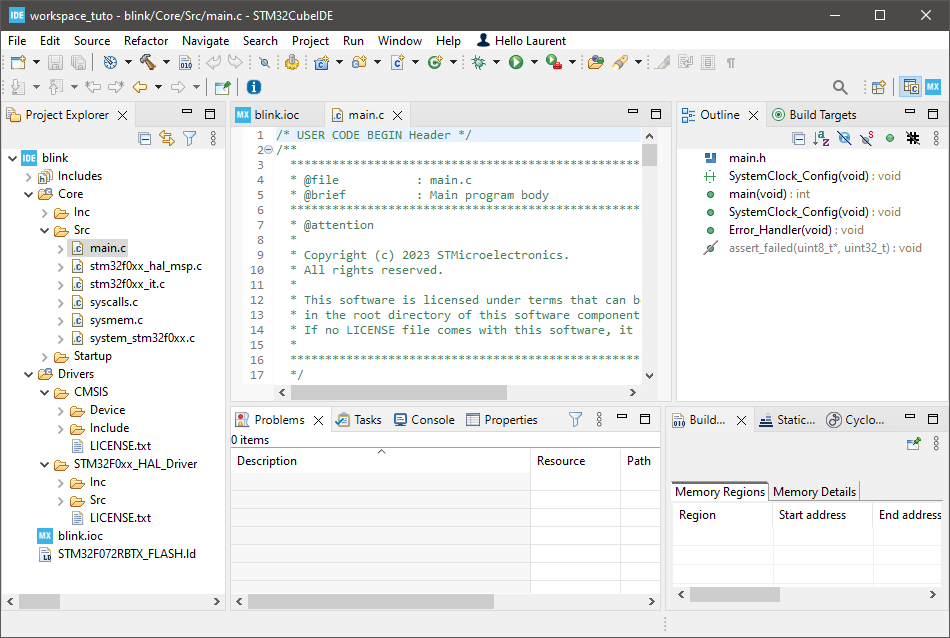
Task: Click the Save All toolbar icon
Action: (x=78, y=62)
